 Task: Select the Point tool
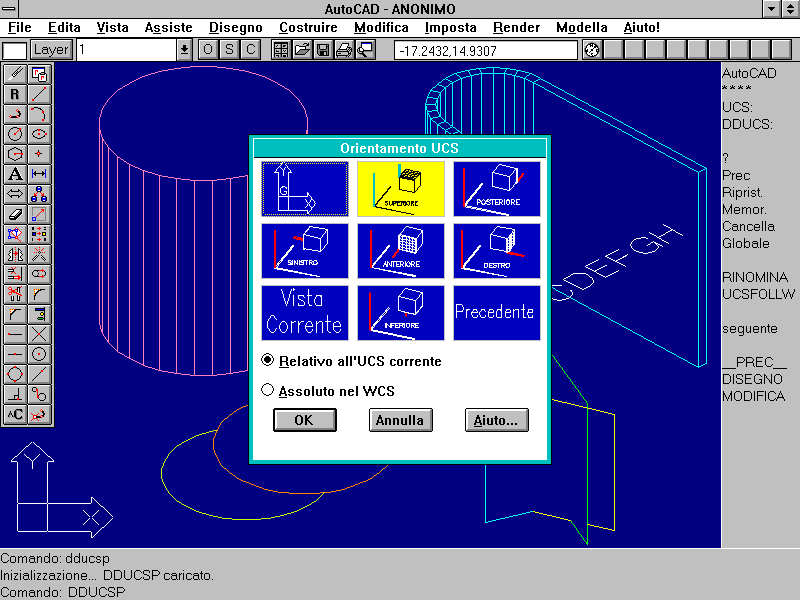point(39,154)
